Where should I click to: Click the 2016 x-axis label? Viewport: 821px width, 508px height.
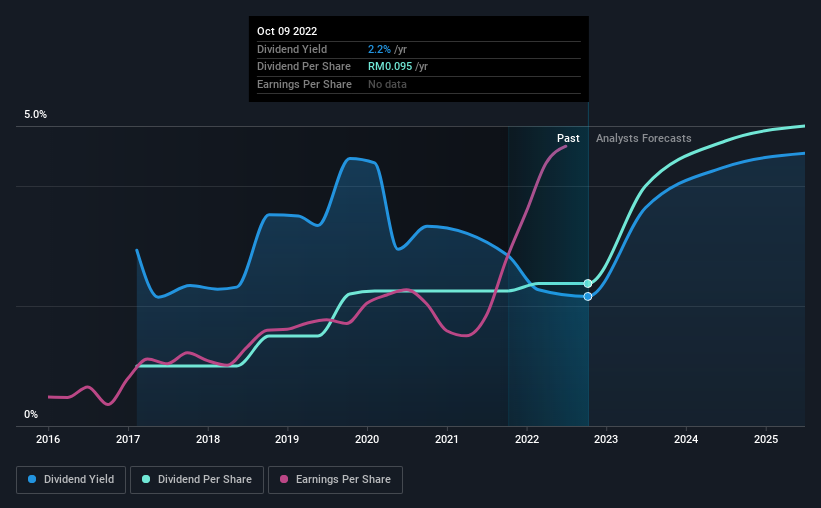(x=48, y=439)
